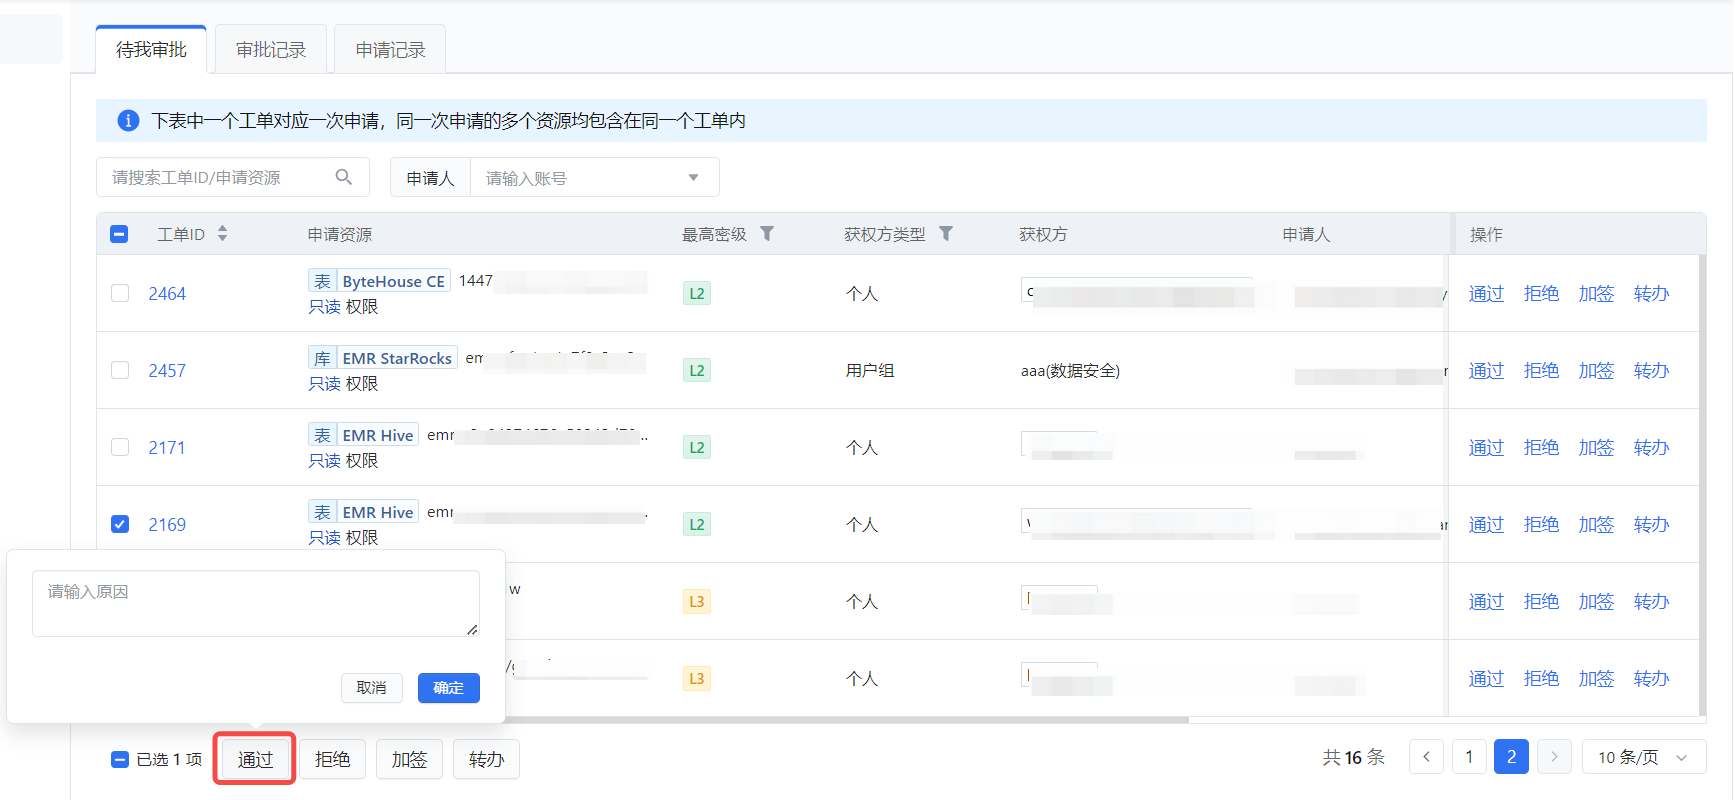The height and width of the screenshot is (800, 1735).
Task: Click 取消 in the reason popup
Action: click(x=371, y=687)
